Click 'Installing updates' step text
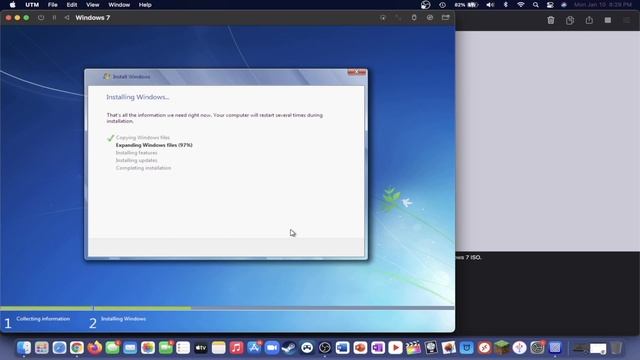 coord(136,160)
